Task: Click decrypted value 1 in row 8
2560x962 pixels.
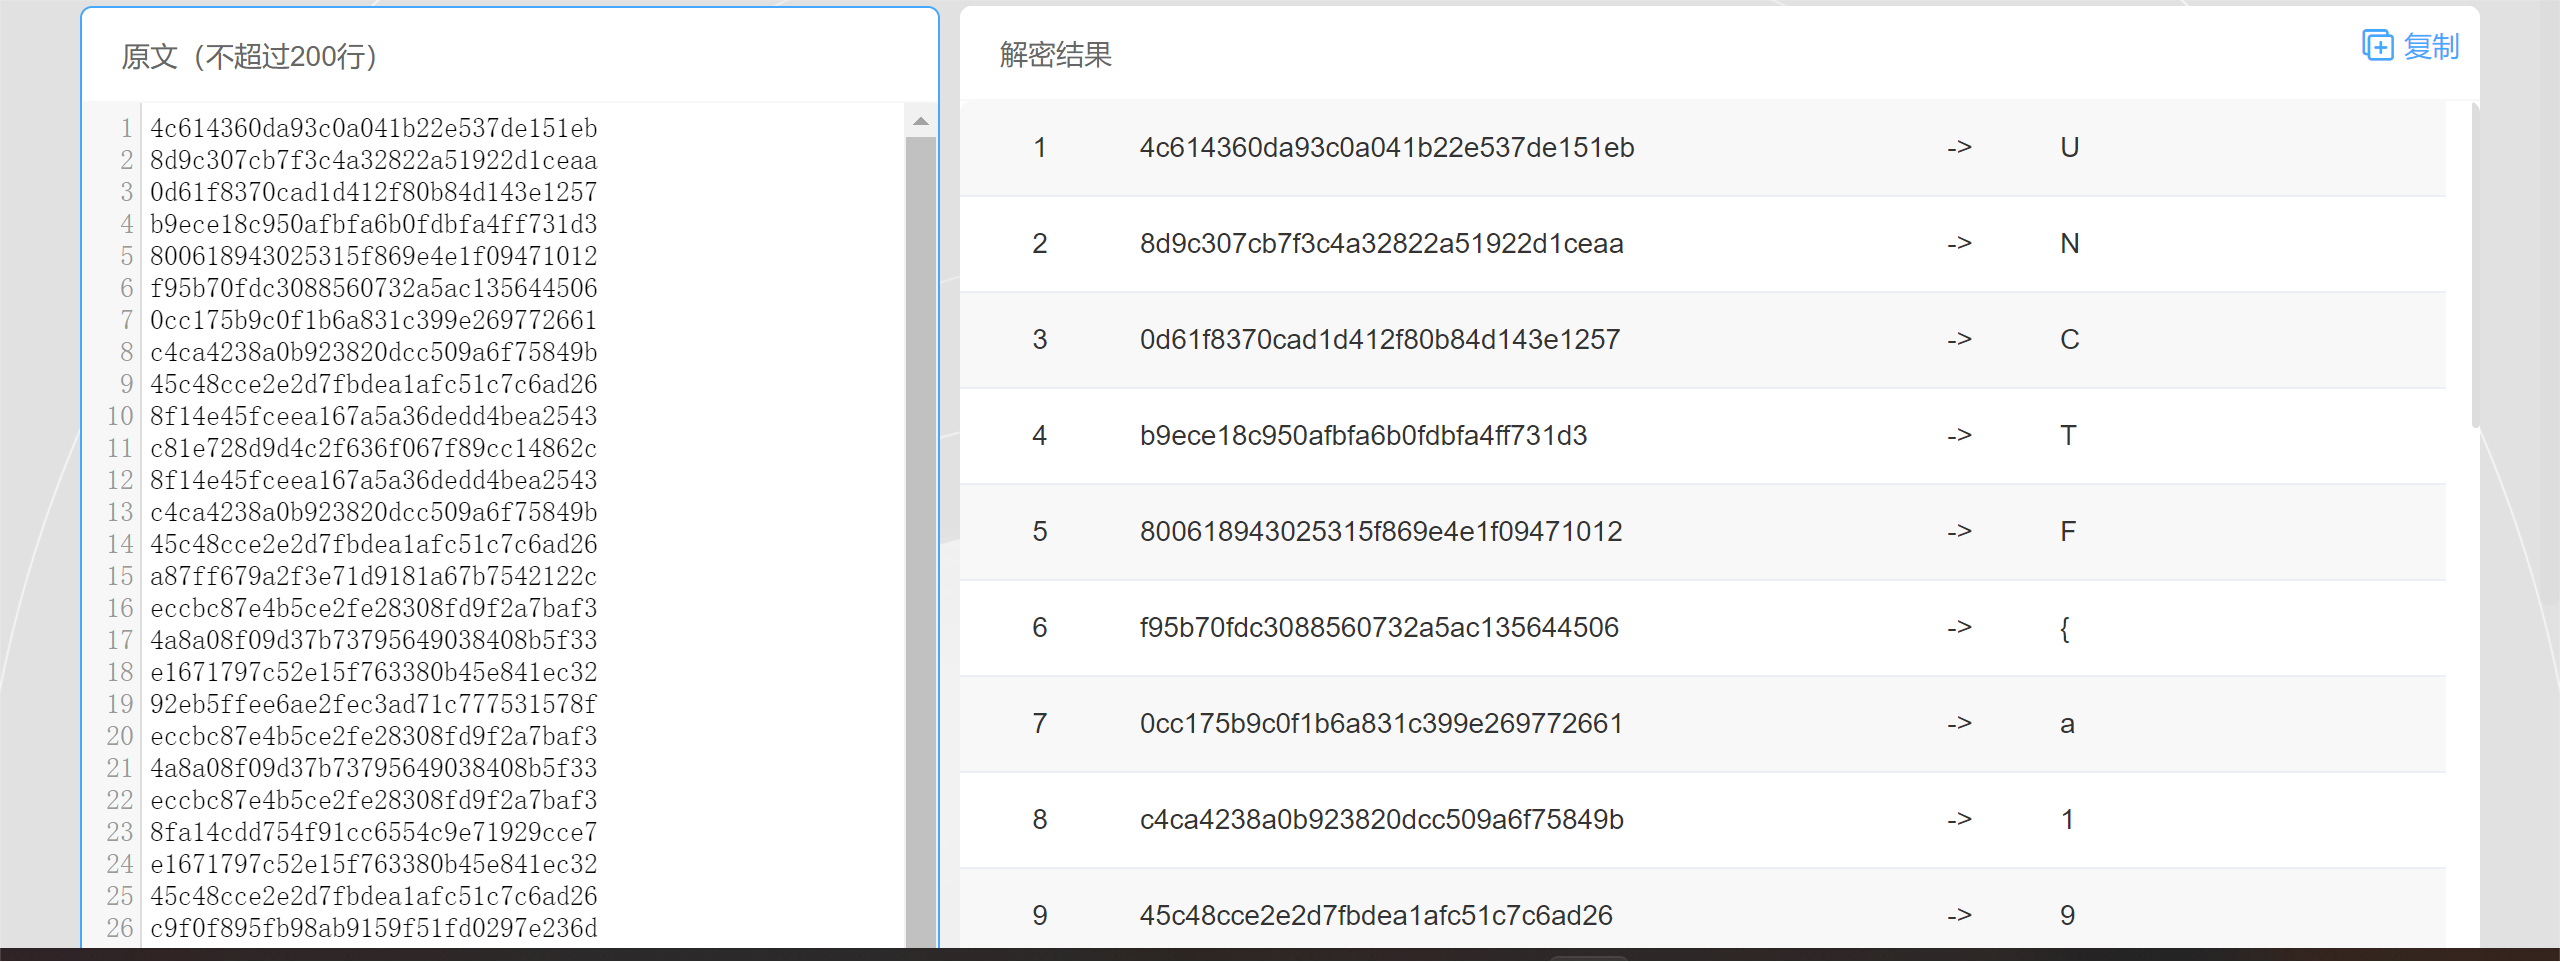Action: point(2067,820)
